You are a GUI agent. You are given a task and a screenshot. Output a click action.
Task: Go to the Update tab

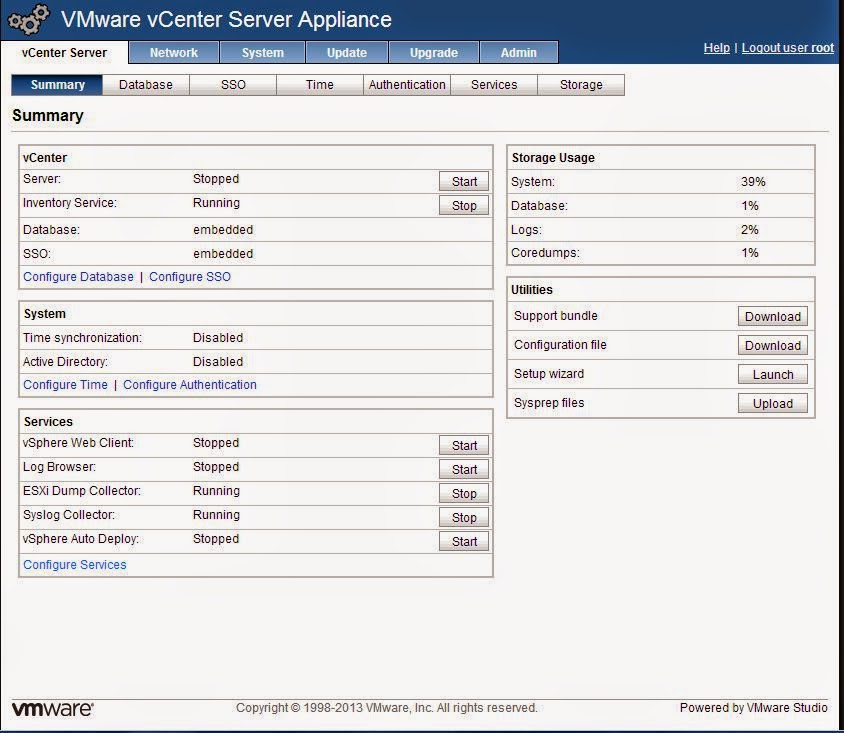click(347, 53)
